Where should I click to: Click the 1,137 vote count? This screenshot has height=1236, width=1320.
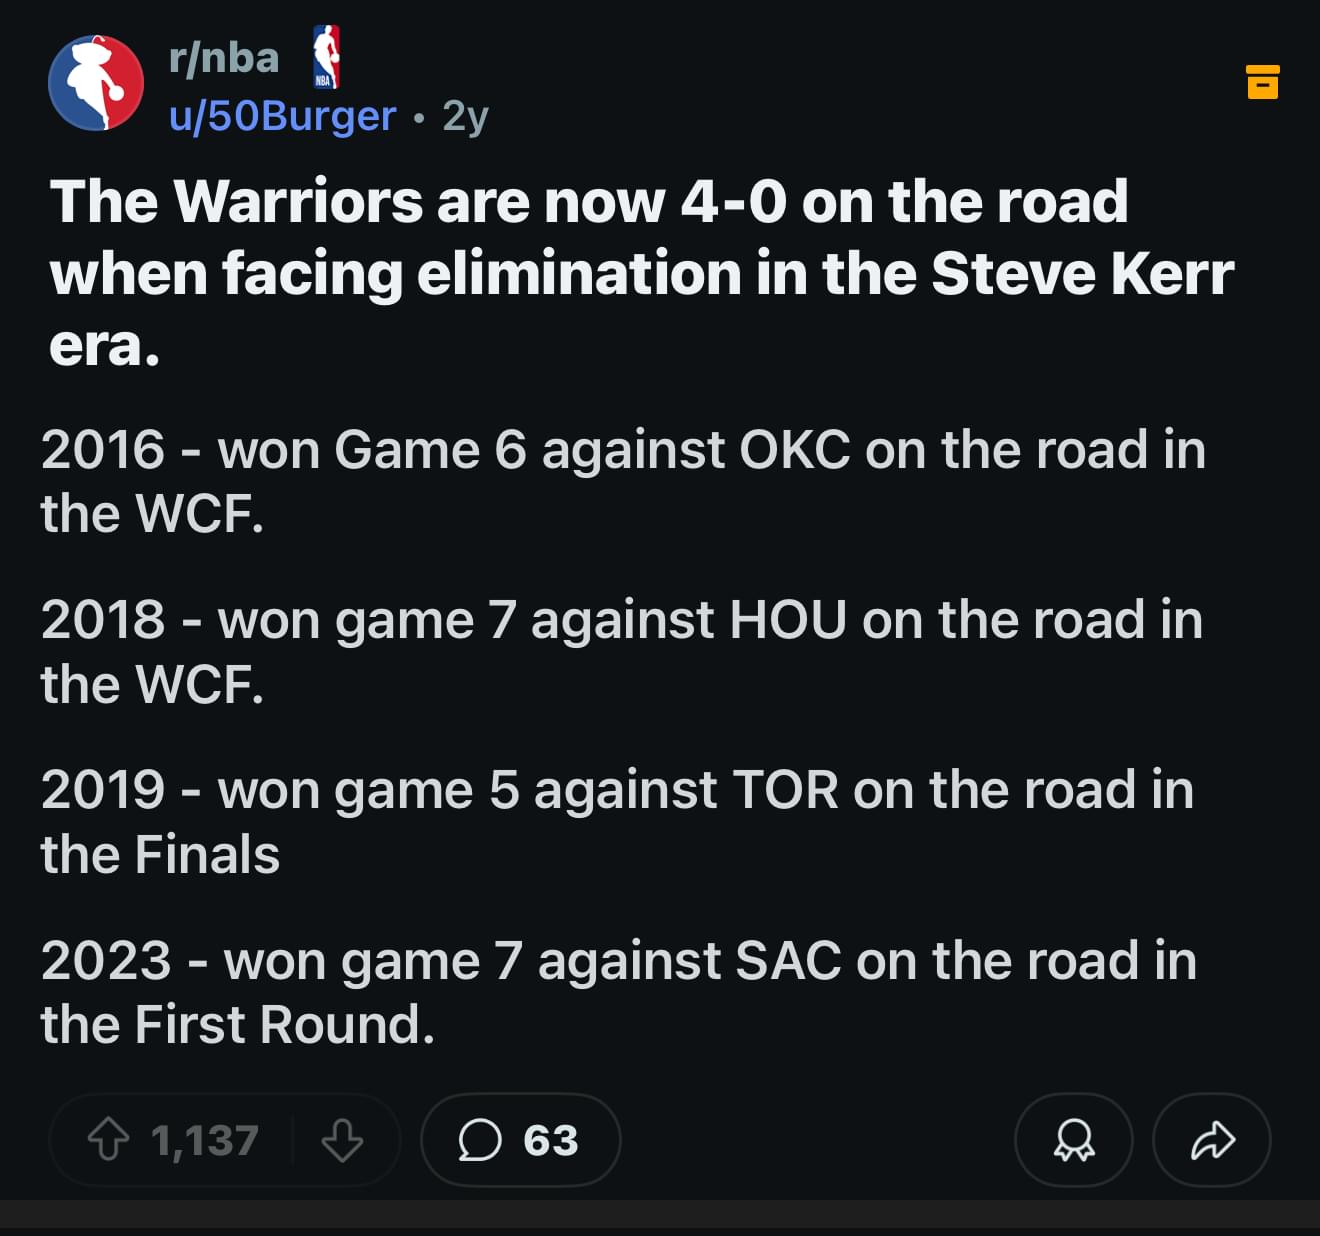click(x=205, y=1141)
